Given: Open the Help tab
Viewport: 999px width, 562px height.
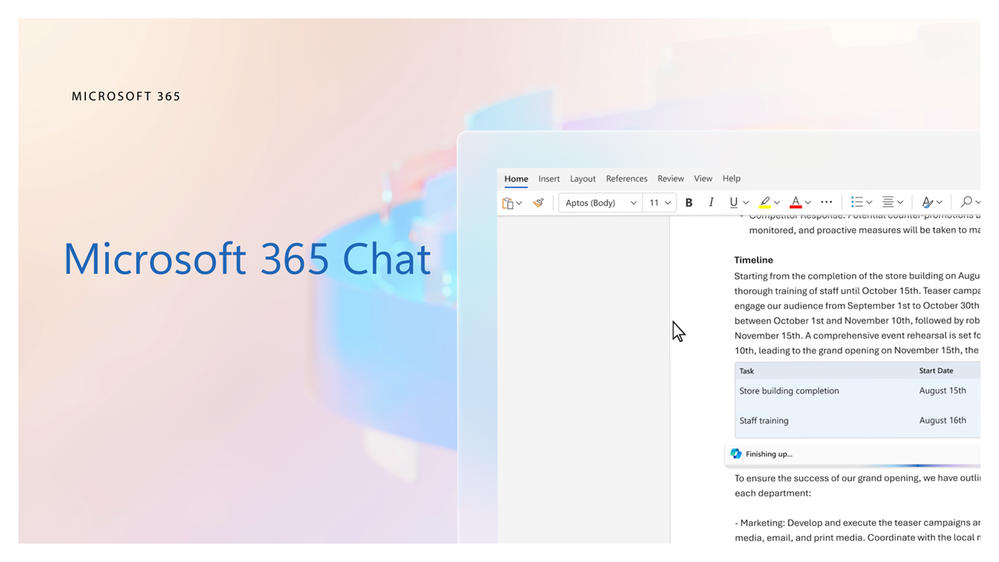Looking at the screenshot, I should [731, 179].
